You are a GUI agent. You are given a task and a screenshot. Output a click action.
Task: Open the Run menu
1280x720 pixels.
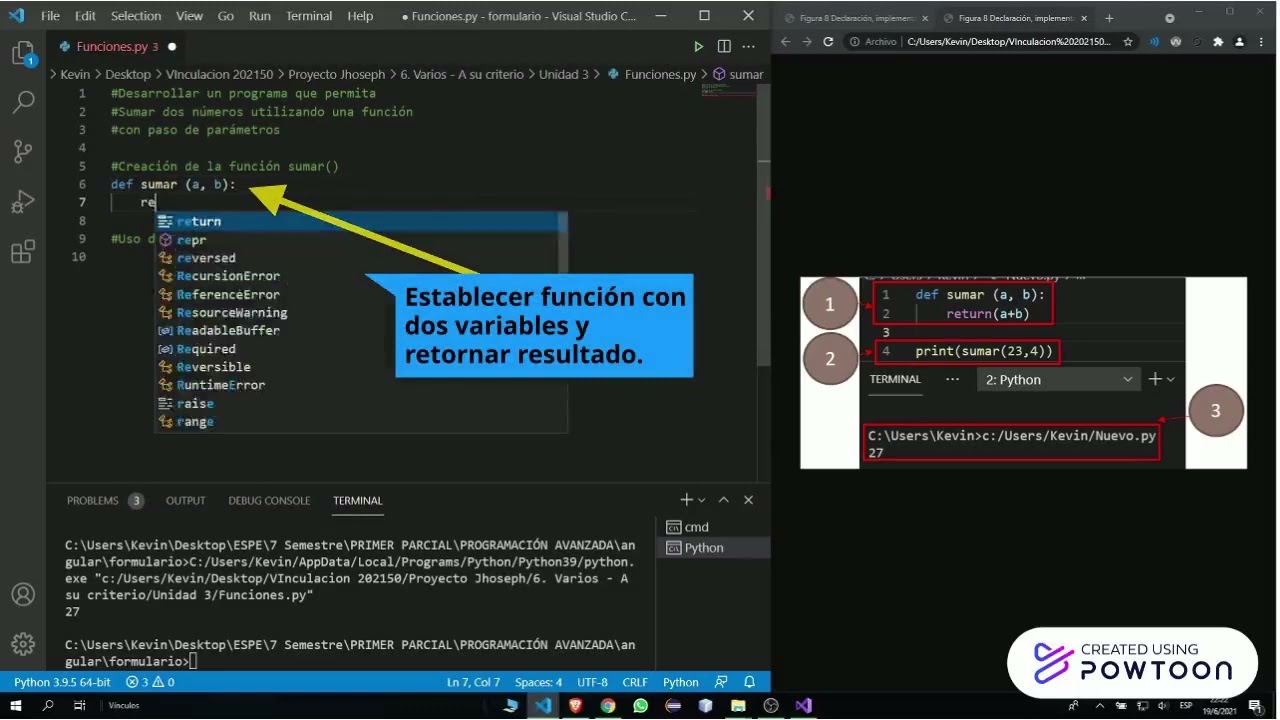click(260, 16)
